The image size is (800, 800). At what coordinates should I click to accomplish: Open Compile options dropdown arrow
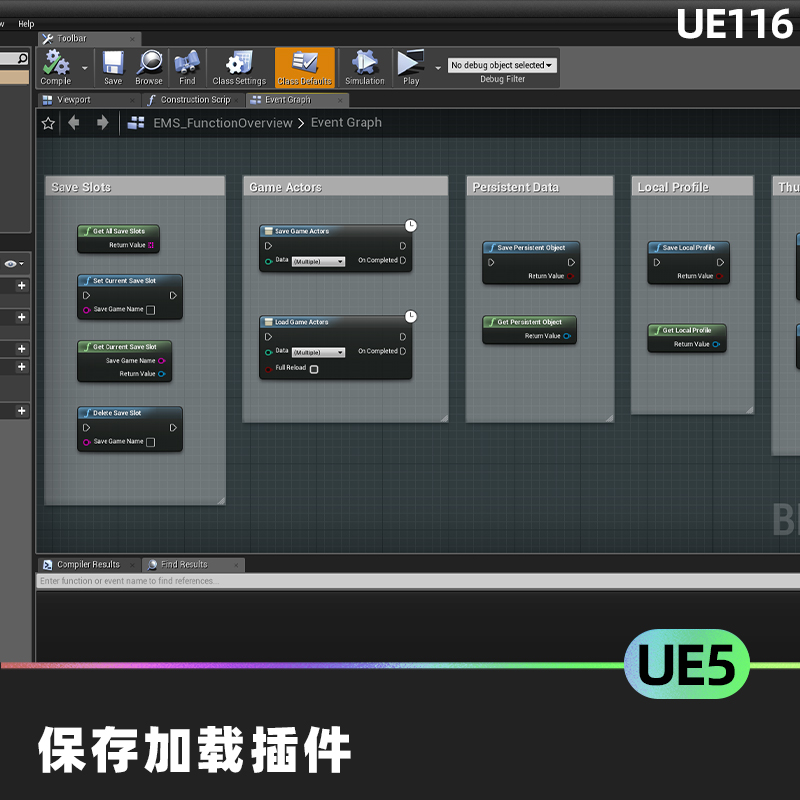(85, 67)
